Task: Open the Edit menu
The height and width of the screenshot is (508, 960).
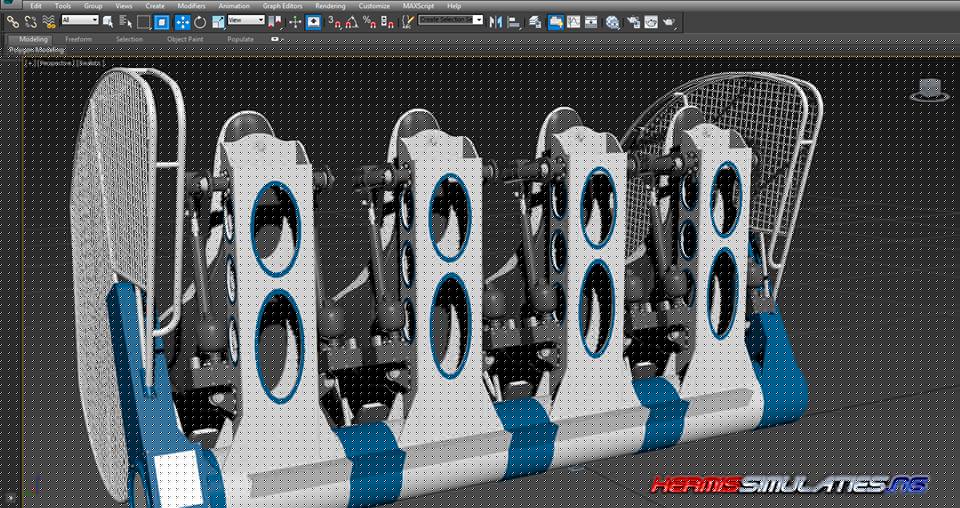Action: pos(36,6)
